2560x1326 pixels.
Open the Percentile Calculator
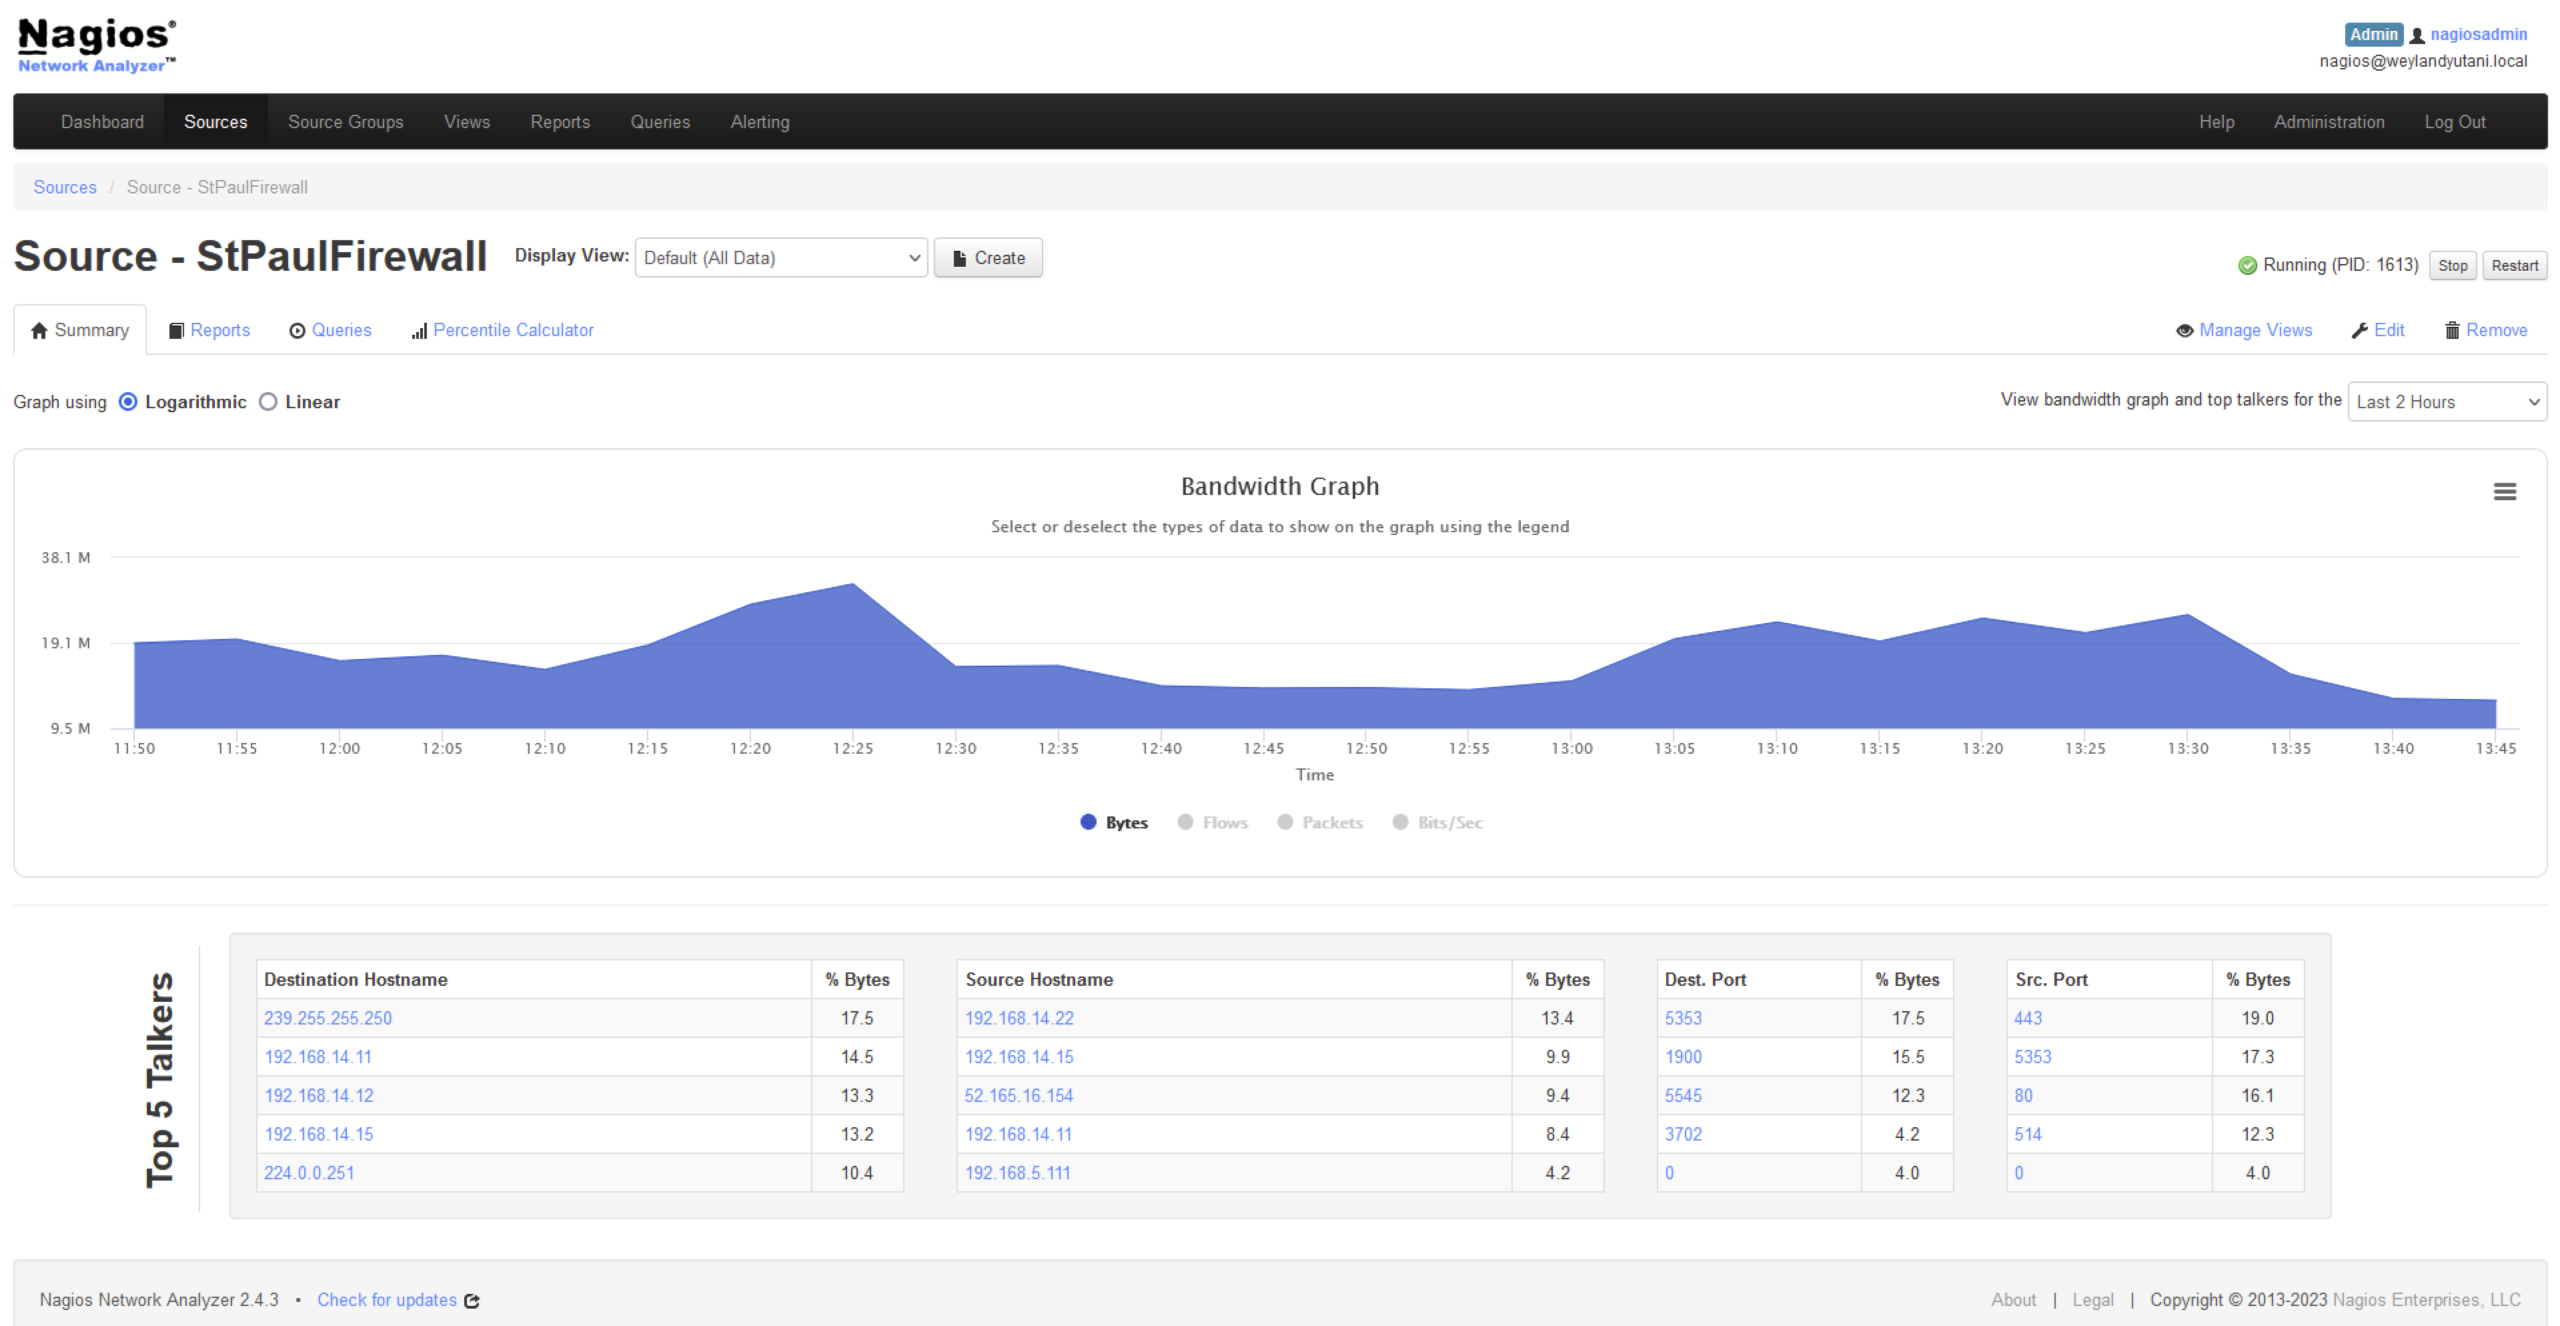coord(513,330)
